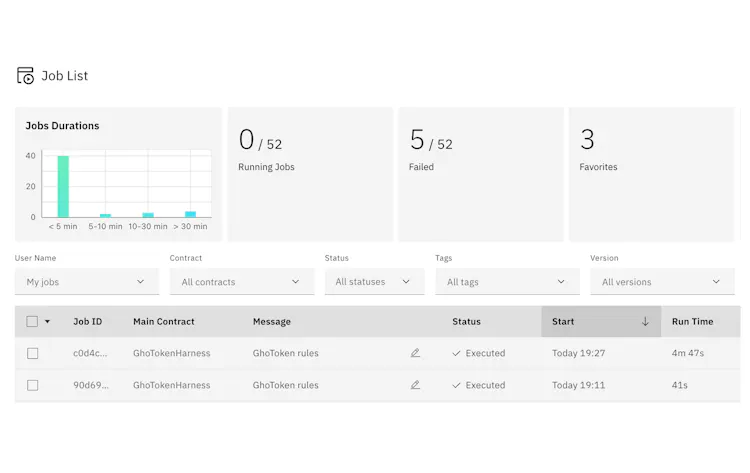
Task: Open the User Name 'My jobs' dropdown
Action: 87,282
